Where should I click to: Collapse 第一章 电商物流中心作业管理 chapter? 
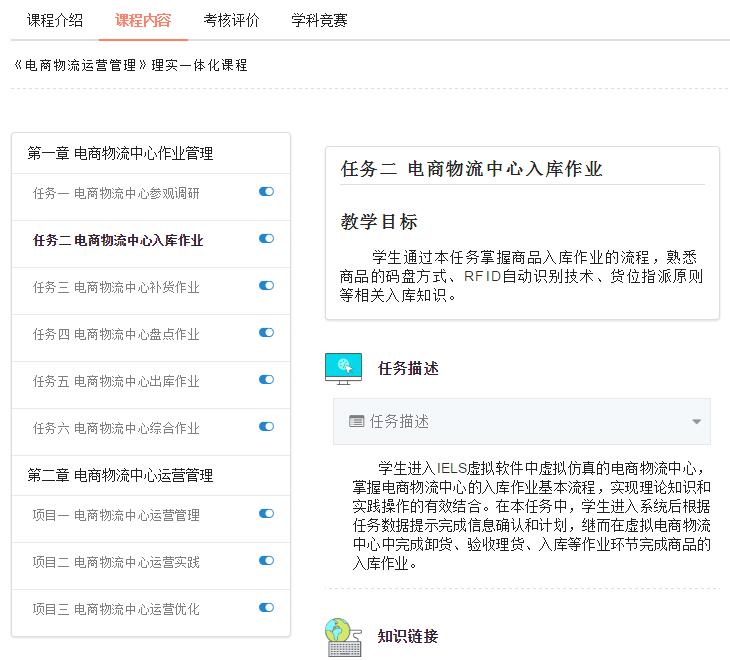click(x=120, y=154)
